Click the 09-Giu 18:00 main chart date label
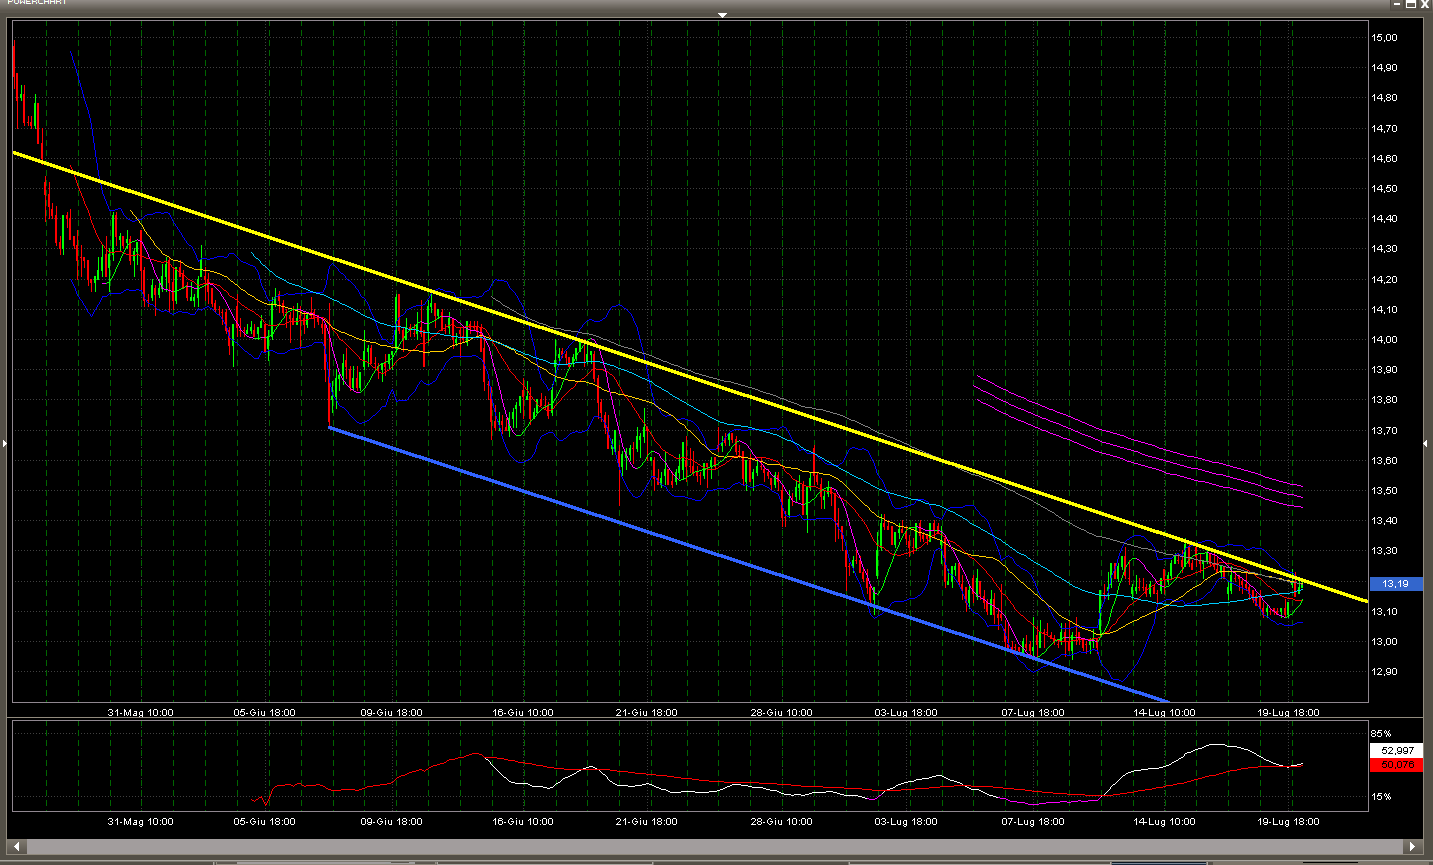The width and height of the screenshot is (1433, 865). pos(391,713)
